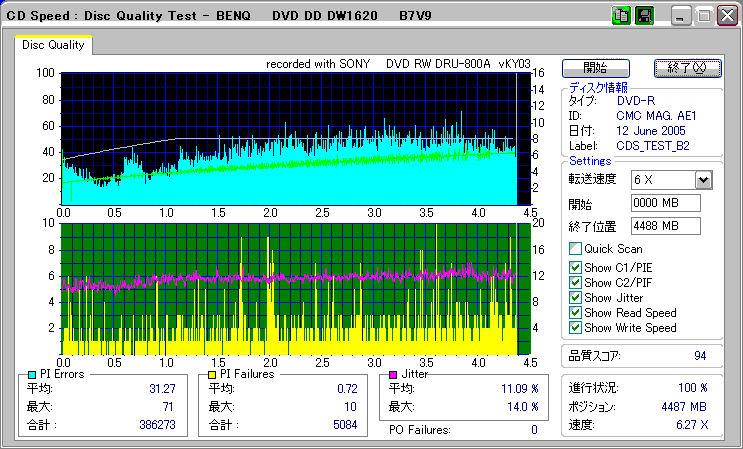Open the 転送速度 speed dropdown

pyautogui.click(x=703, y=180)
